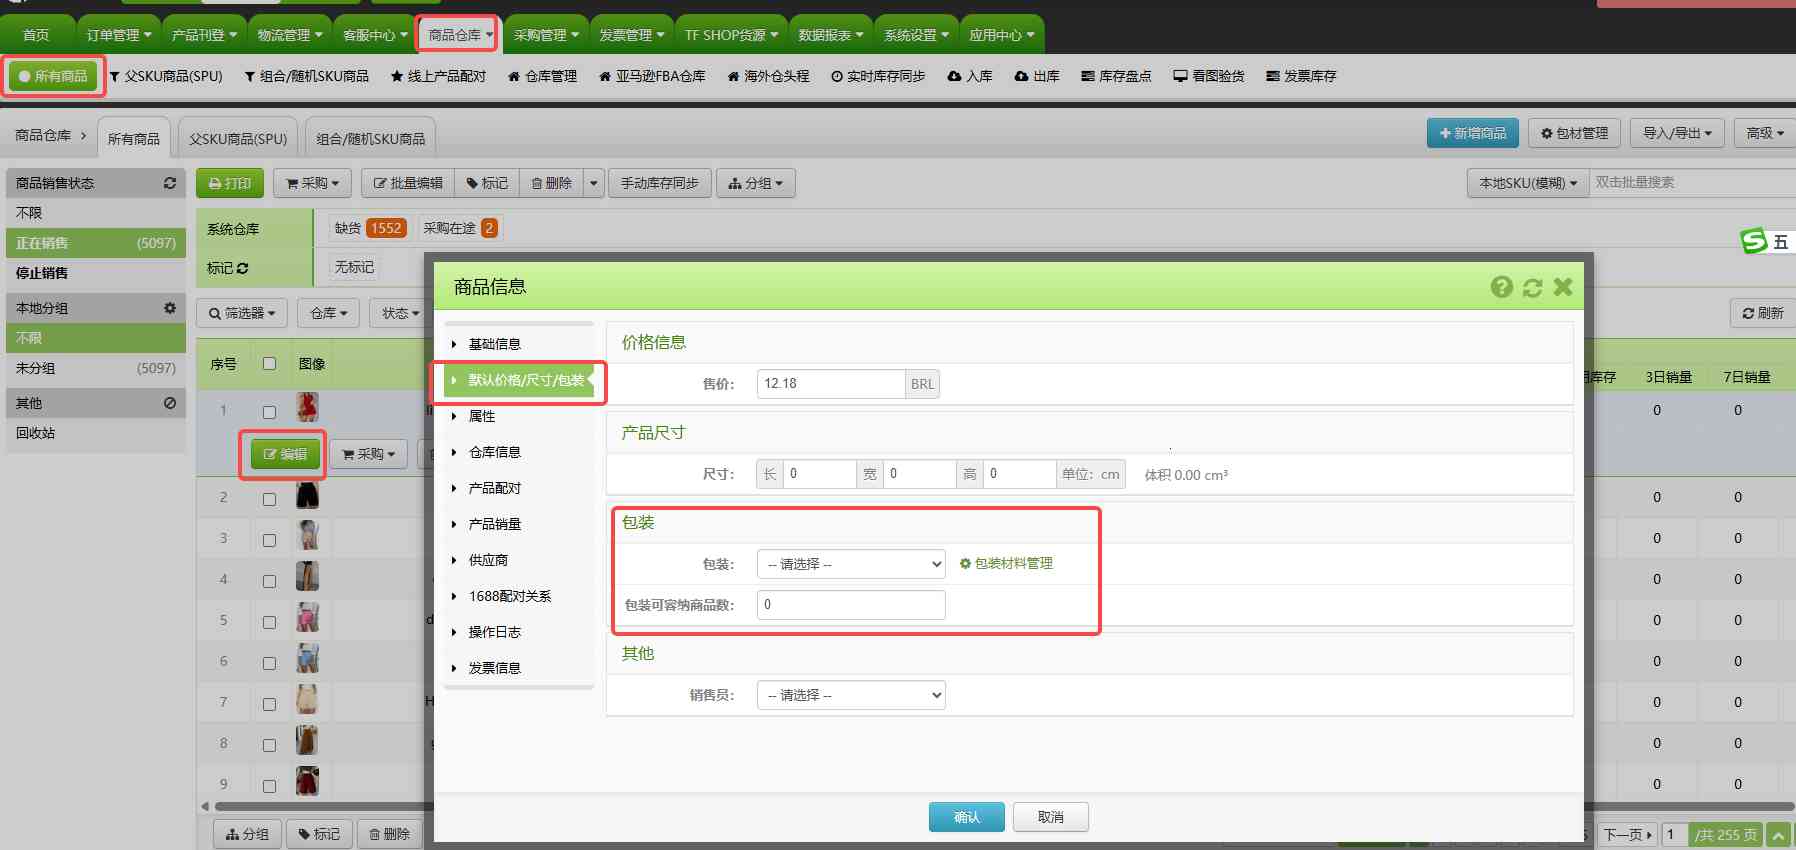The image size is (1796, 850).
Task: Check the checkbox for row 8
Action: pos(269,745)
